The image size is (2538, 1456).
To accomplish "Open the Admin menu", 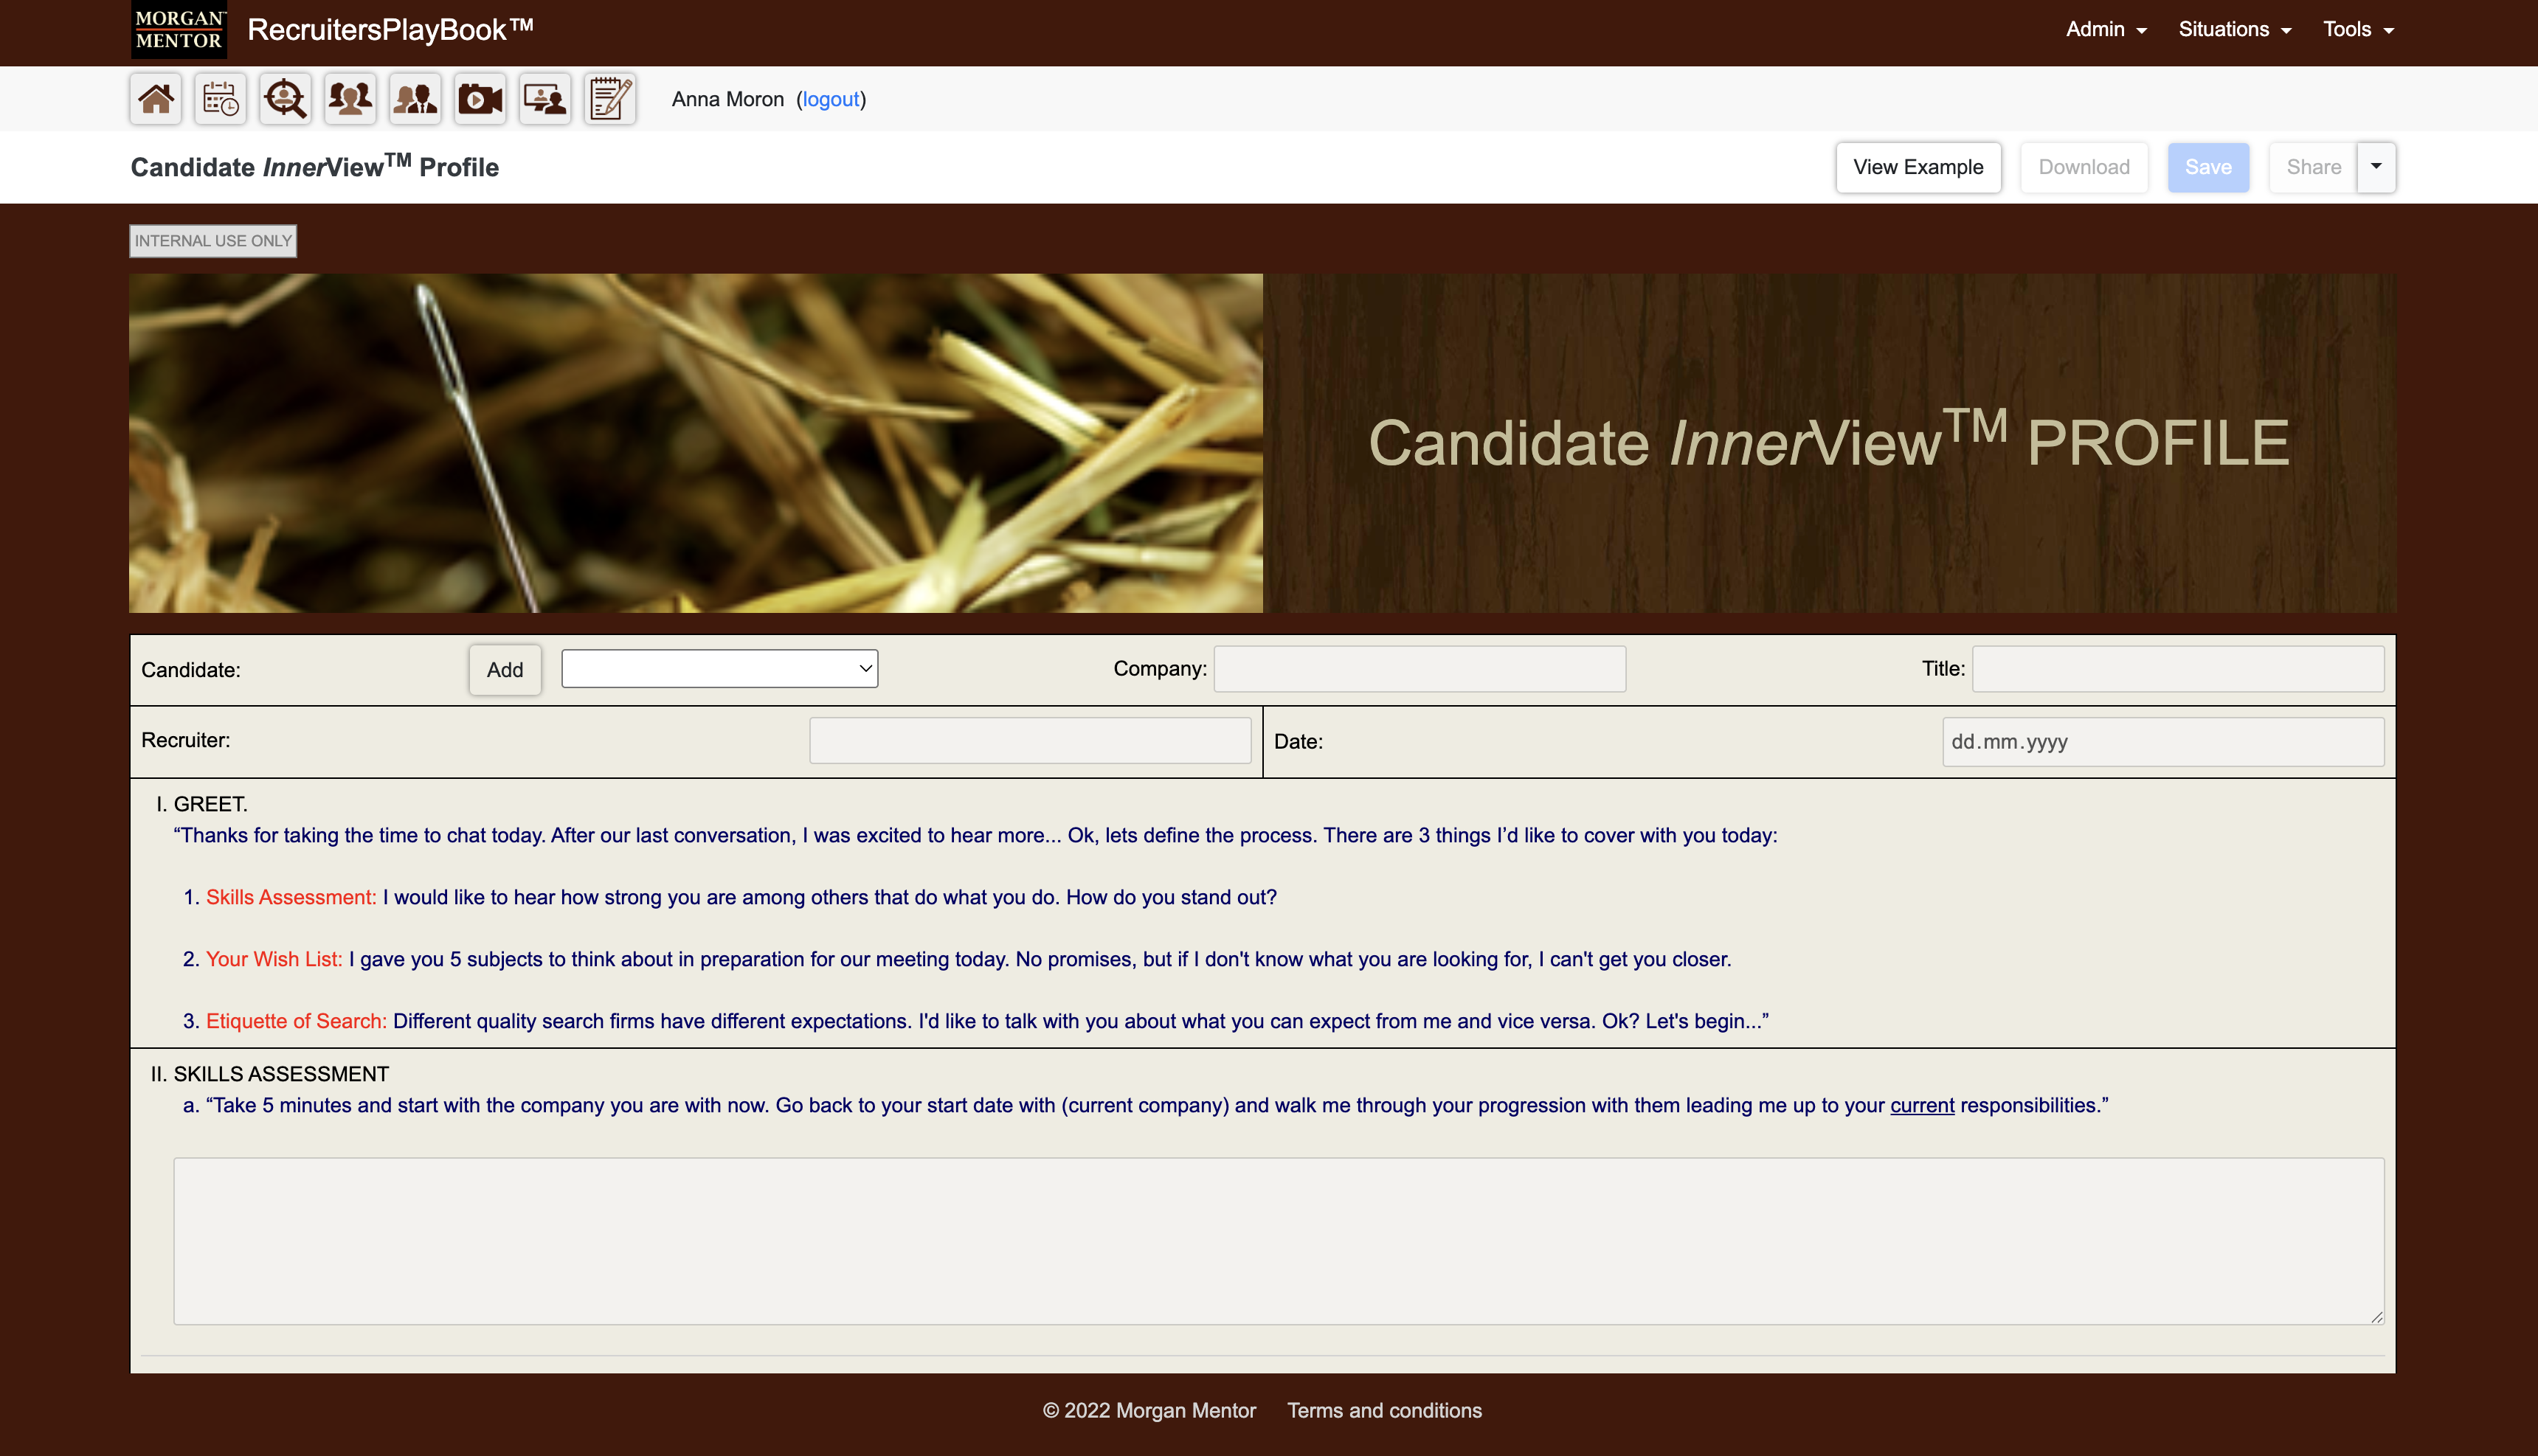I will tap(2106, 30).
